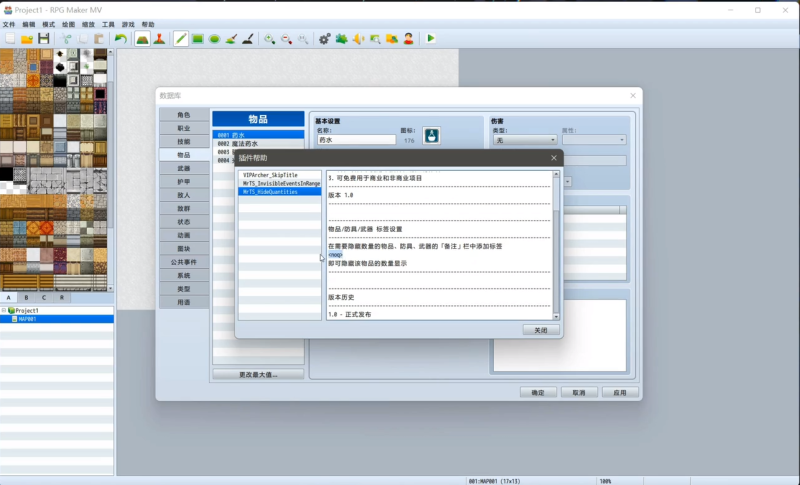Undo with the green arrow icon
This screenshot has width=800, height=485.
121,39
